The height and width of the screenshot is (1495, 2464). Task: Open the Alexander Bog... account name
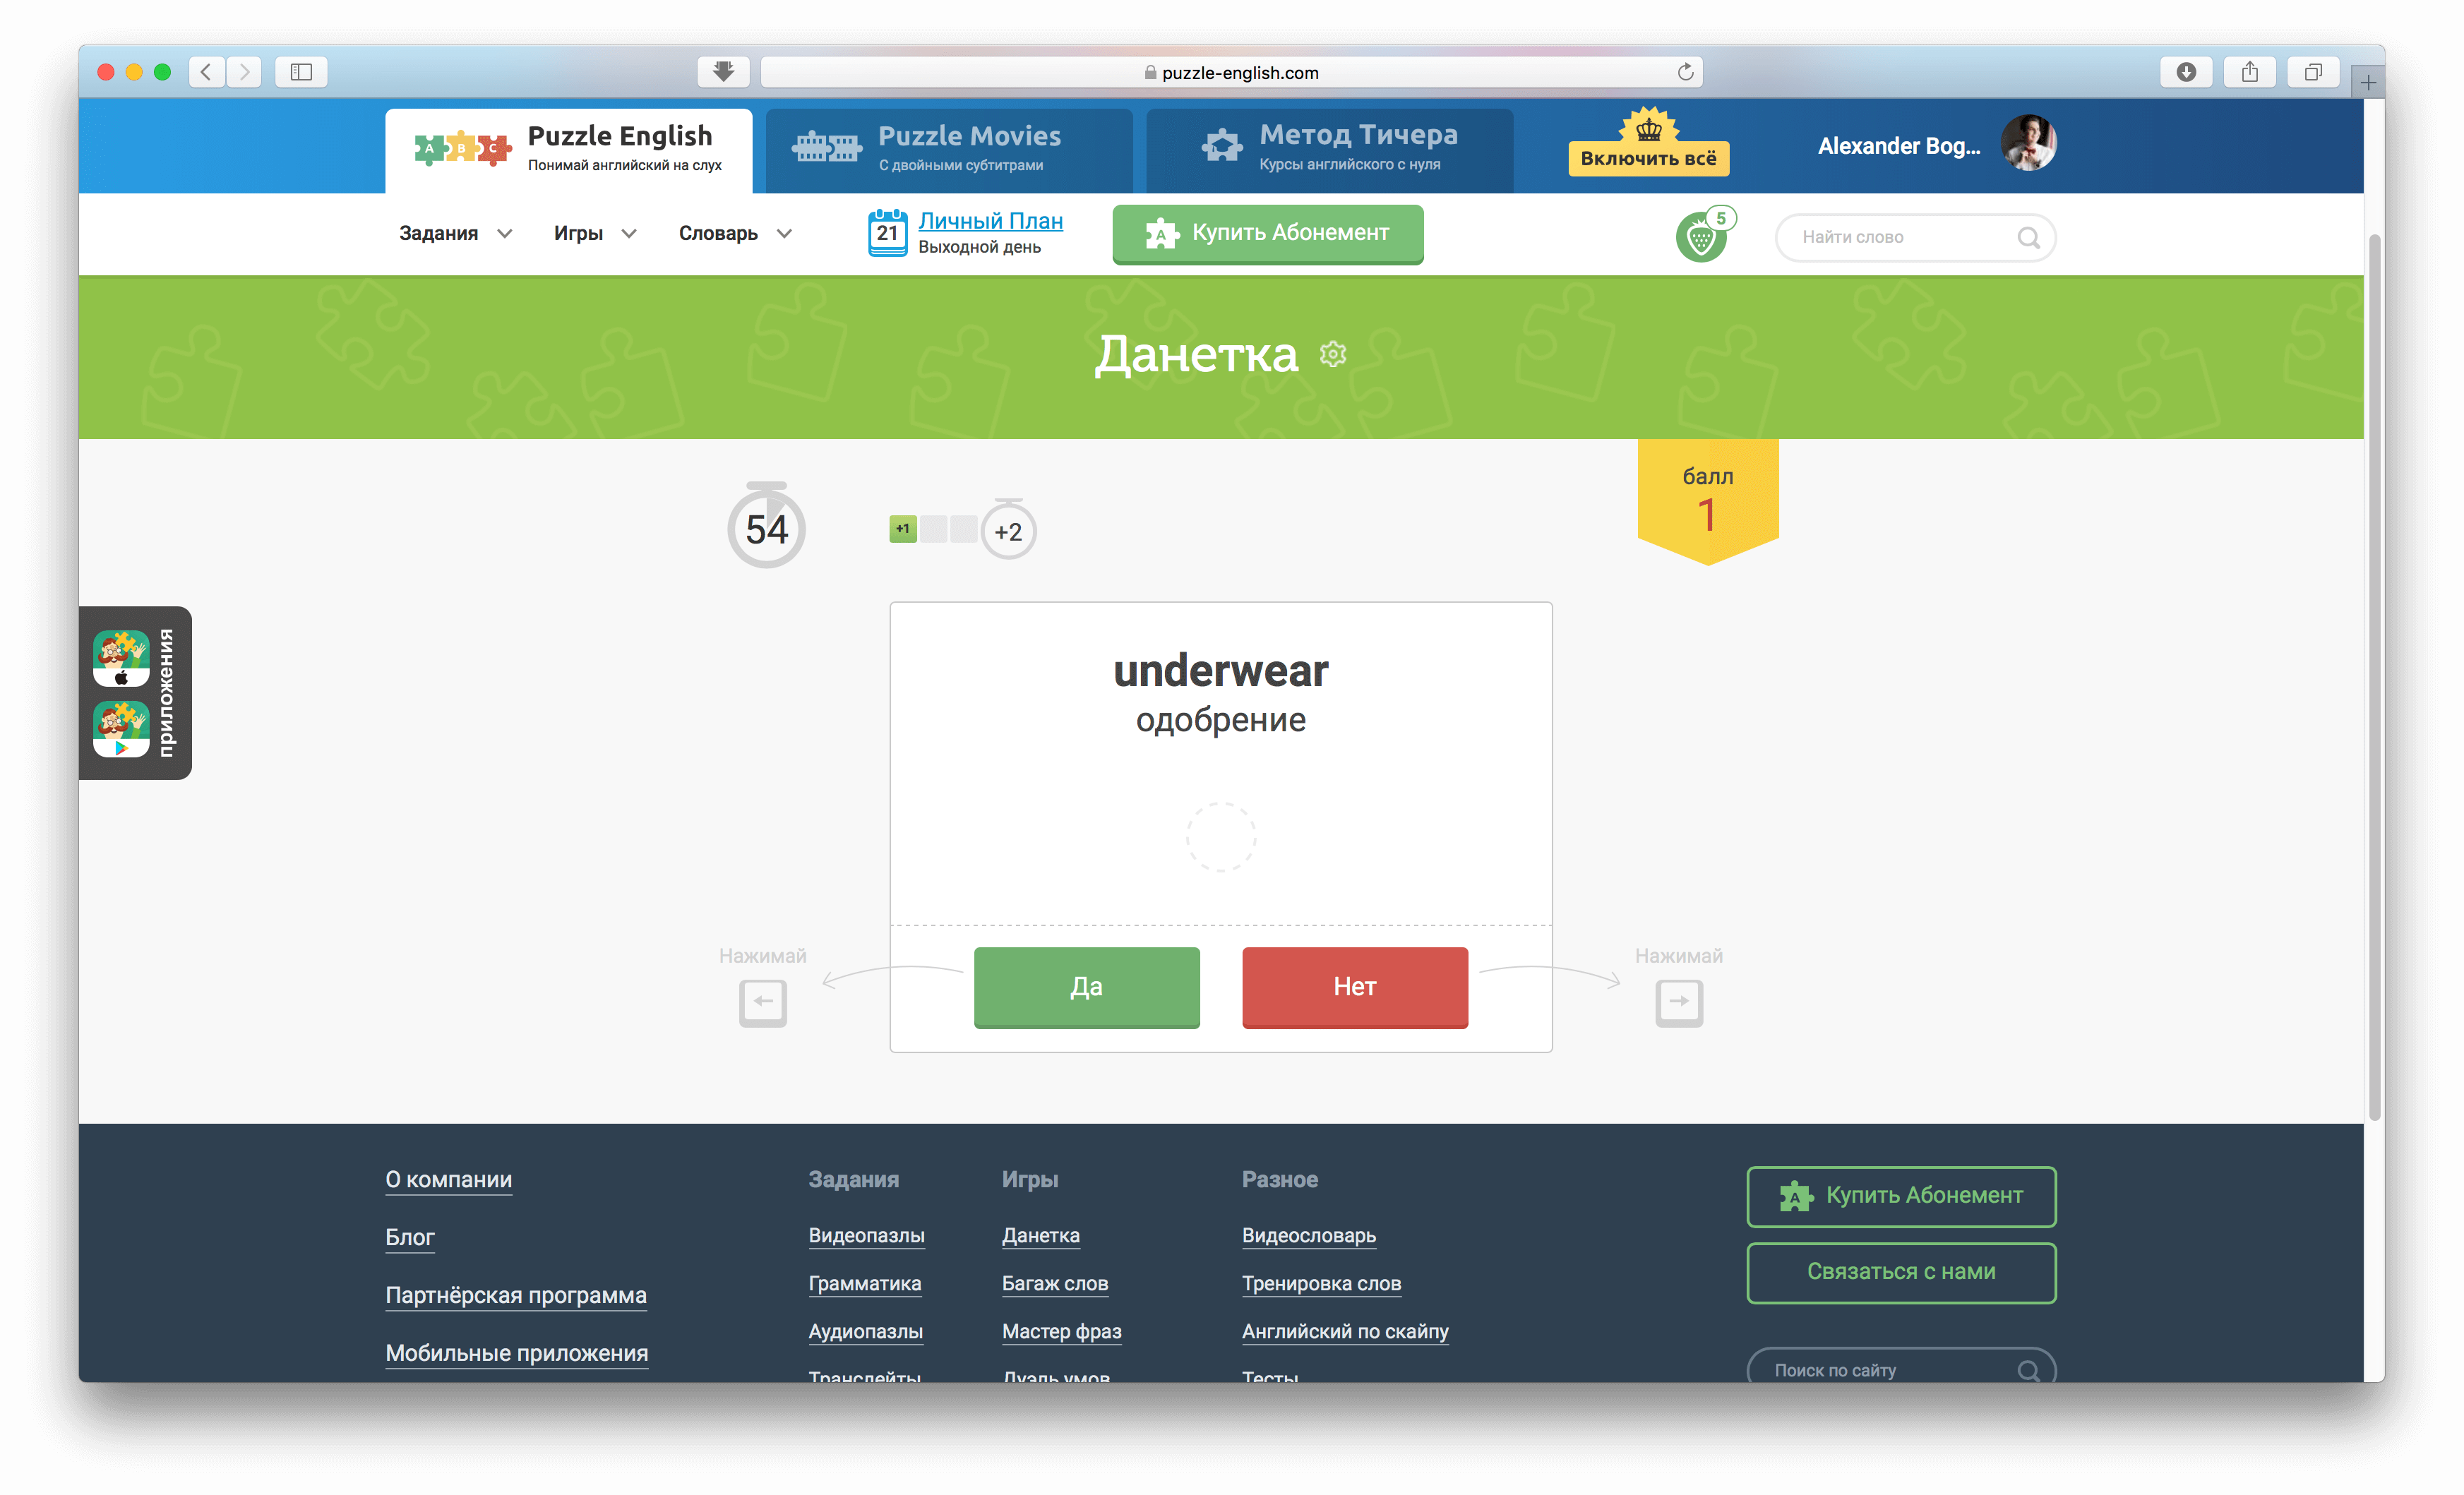tap(1898, 146)
